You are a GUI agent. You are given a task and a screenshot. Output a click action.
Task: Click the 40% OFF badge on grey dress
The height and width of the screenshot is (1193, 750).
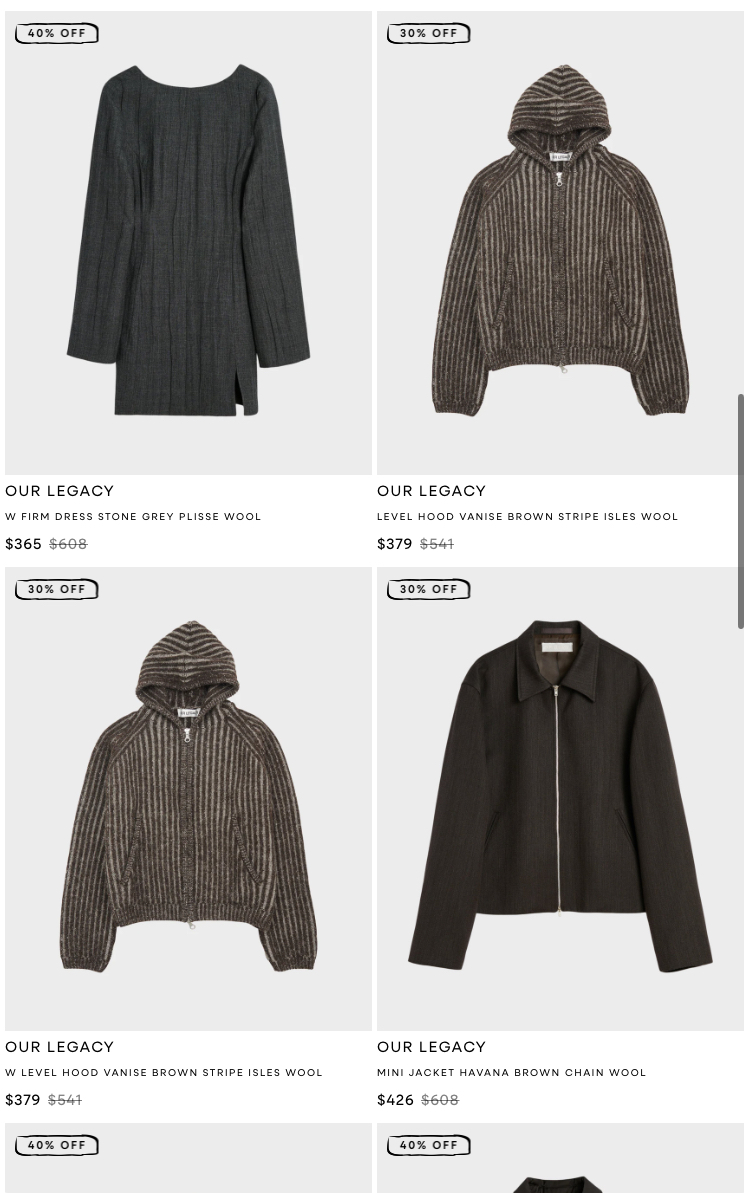coord(56,33)
